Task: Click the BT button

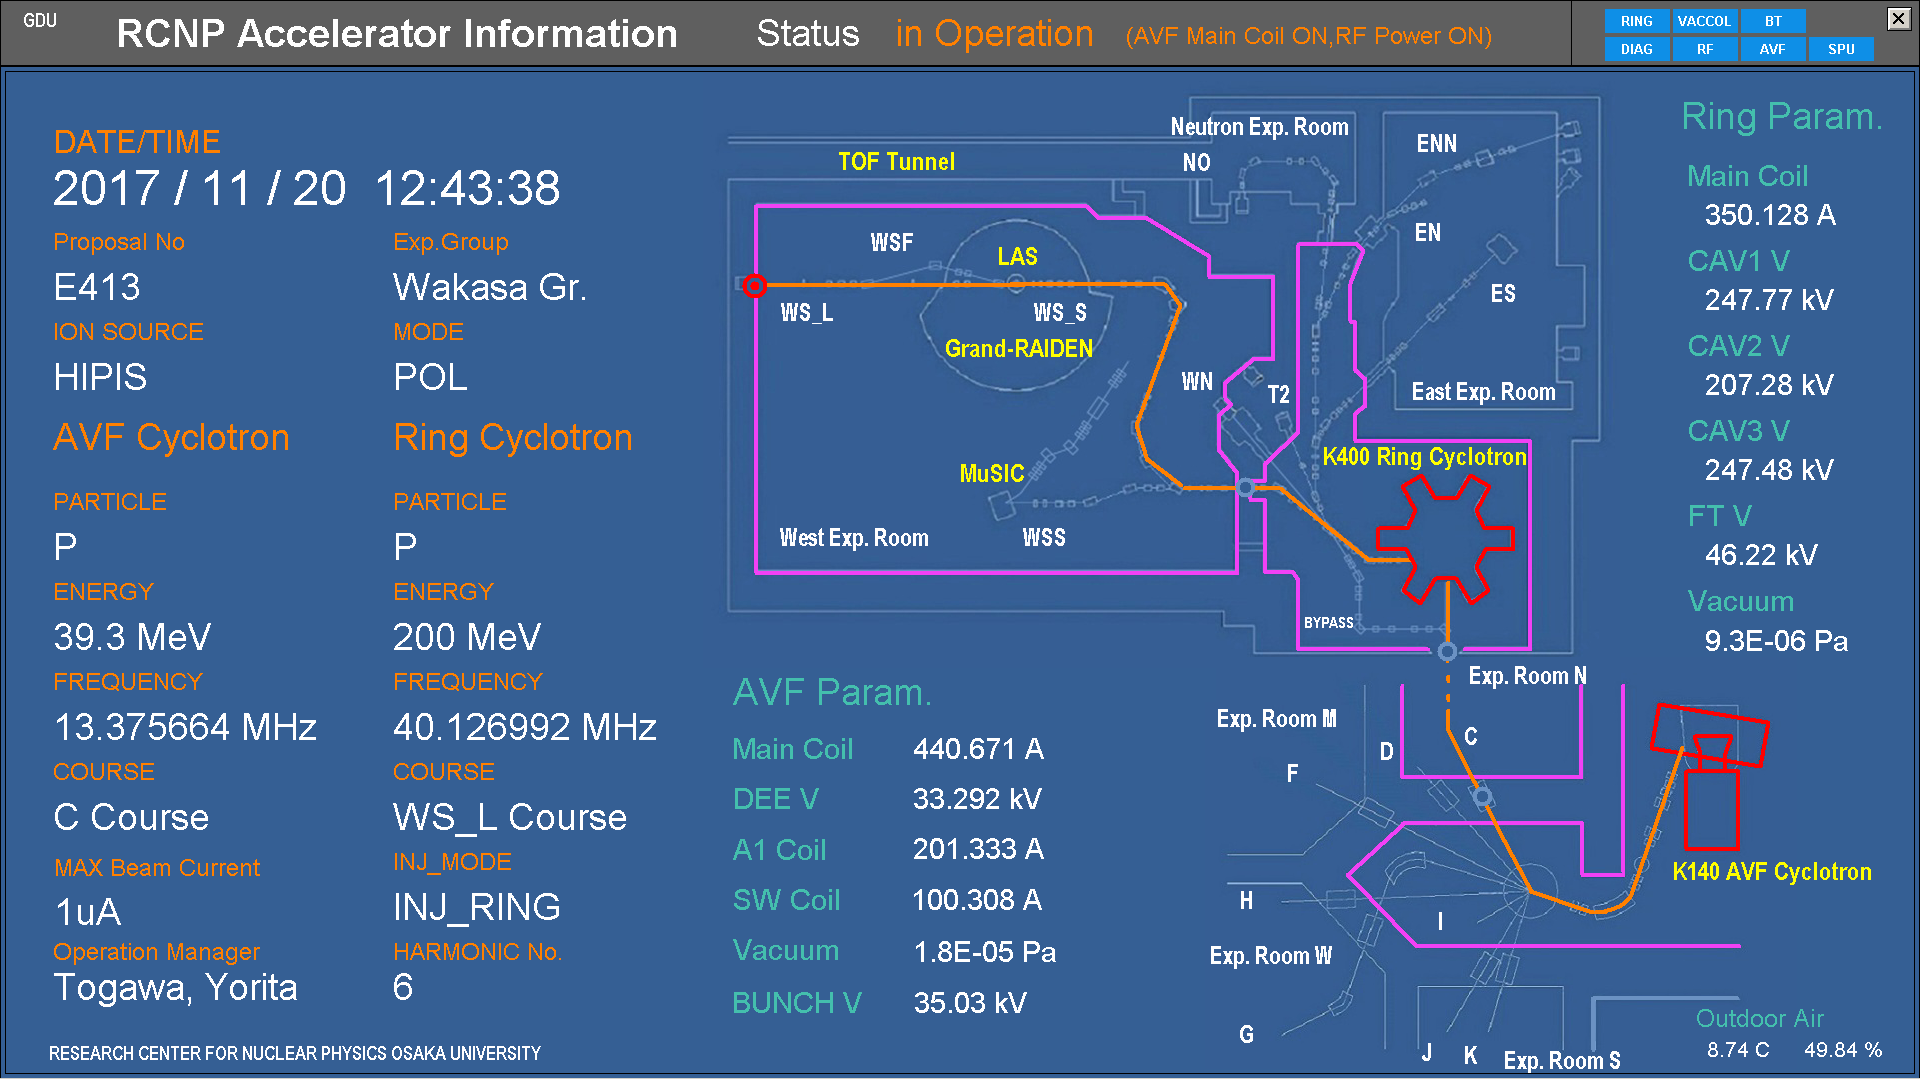Action: [x=1772, y=21]
